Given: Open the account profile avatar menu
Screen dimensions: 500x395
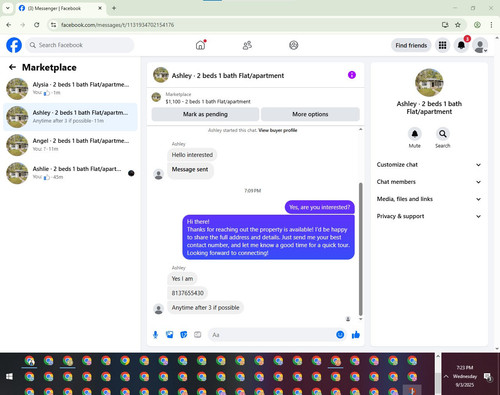Looking at the screenshot, I should (480, 45).
